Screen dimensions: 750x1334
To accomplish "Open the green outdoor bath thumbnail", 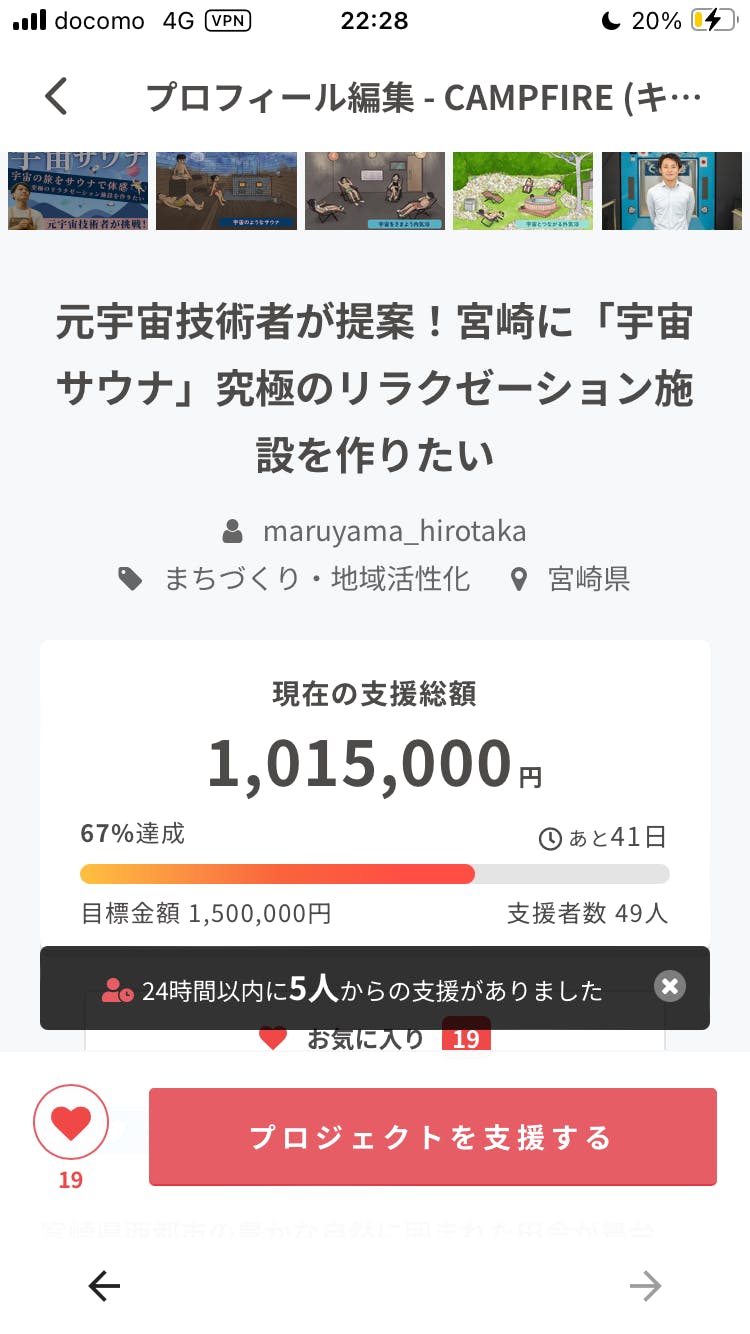I will tap(523, 191).
